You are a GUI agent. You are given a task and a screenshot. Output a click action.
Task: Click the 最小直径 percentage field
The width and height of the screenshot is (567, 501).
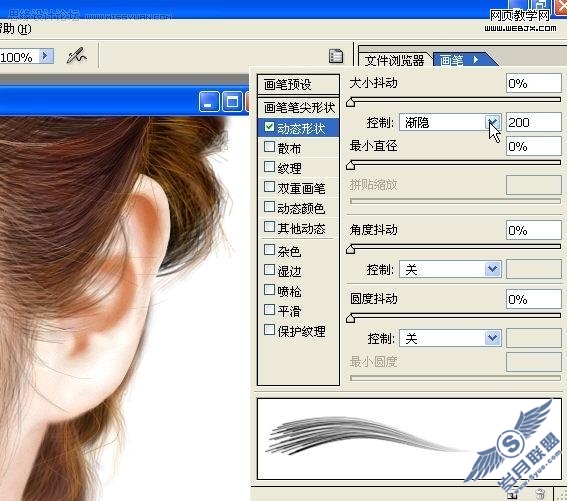(x=534, y=146)
